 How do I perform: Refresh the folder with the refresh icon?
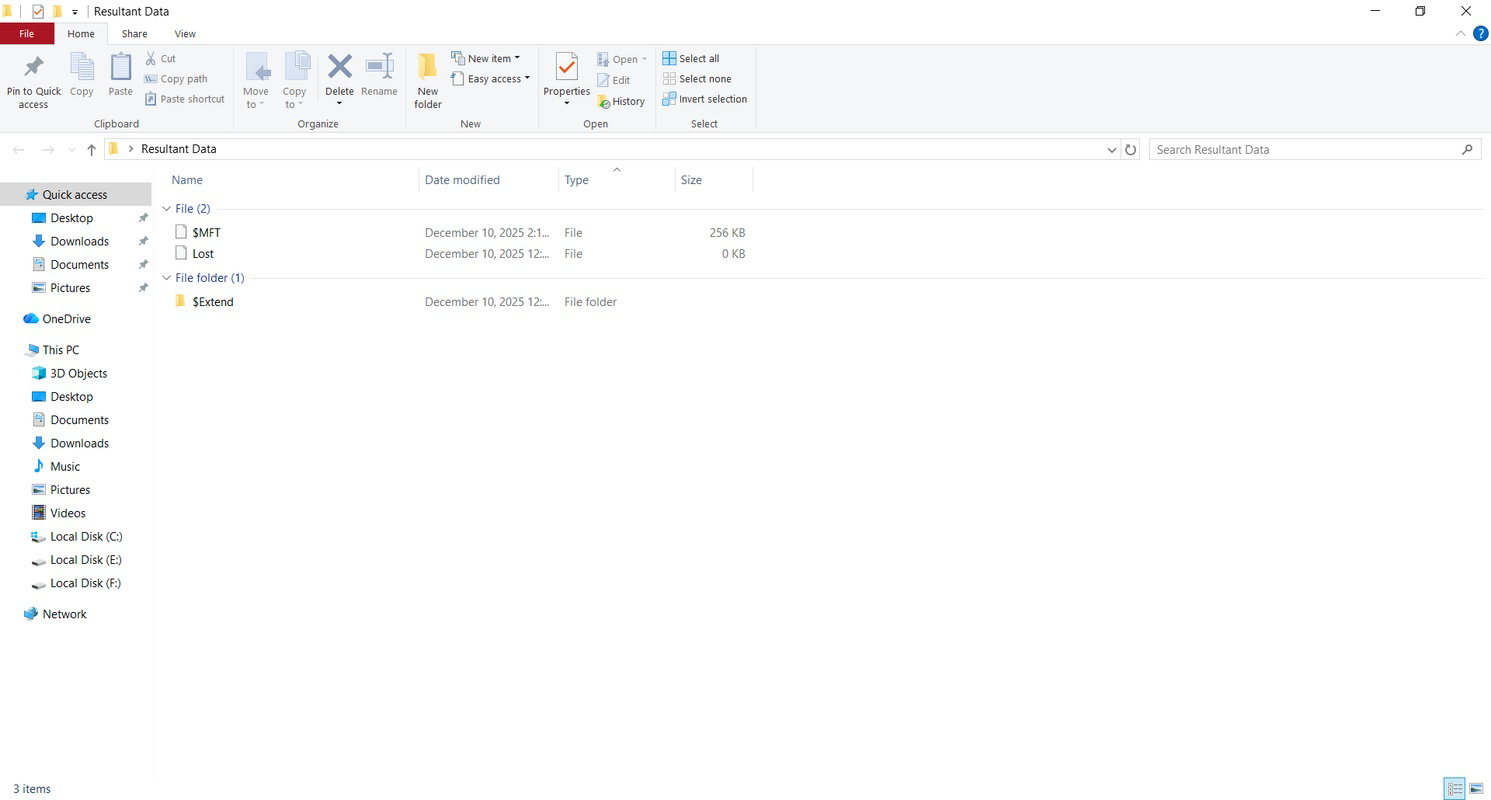(x=1130, y=148)
